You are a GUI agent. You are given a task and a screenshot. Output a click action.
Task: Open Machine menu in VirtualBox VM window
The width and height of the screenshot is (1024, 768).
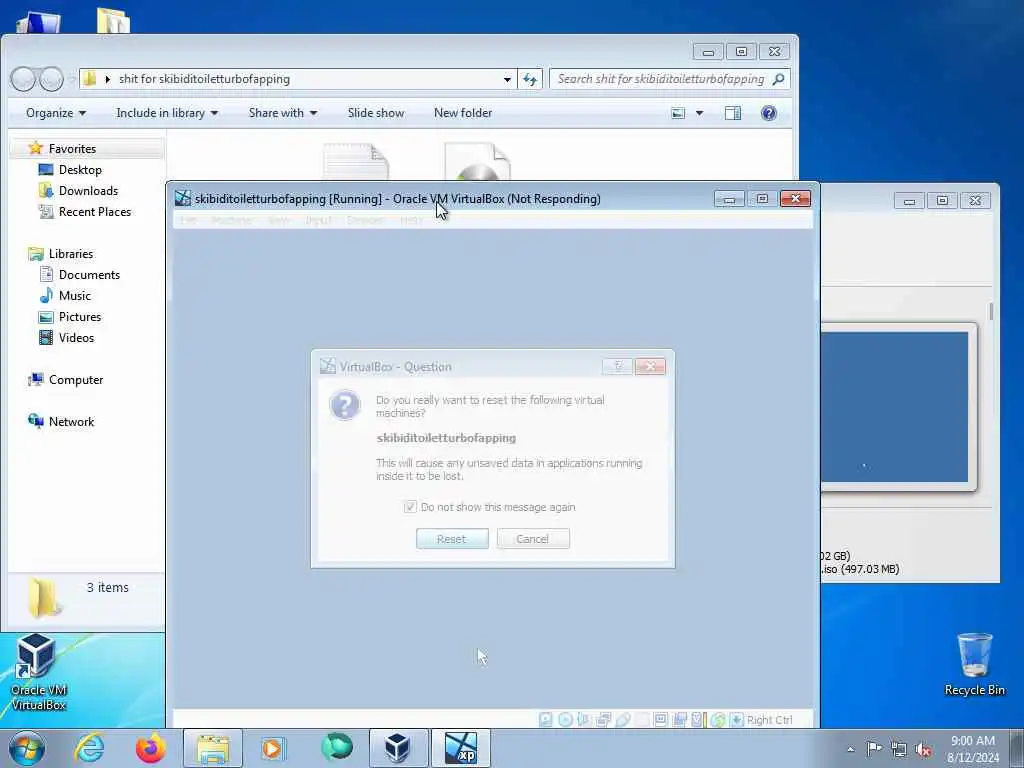231,220
